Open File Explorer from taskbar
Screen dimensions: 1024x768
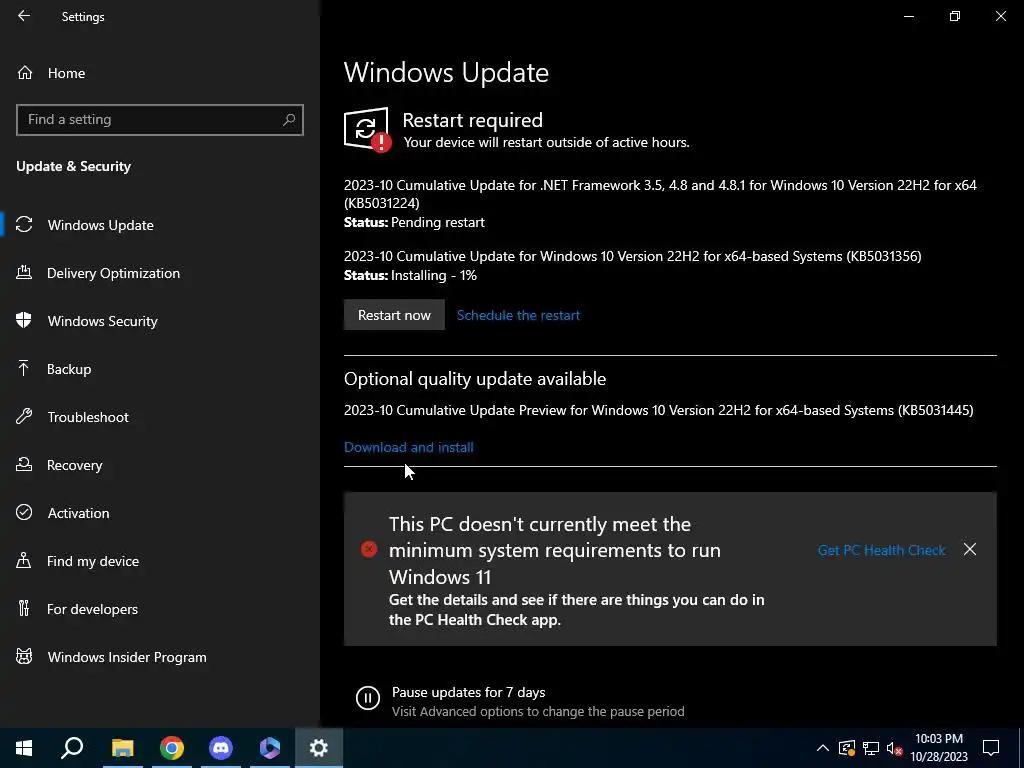tap(122, 748)
